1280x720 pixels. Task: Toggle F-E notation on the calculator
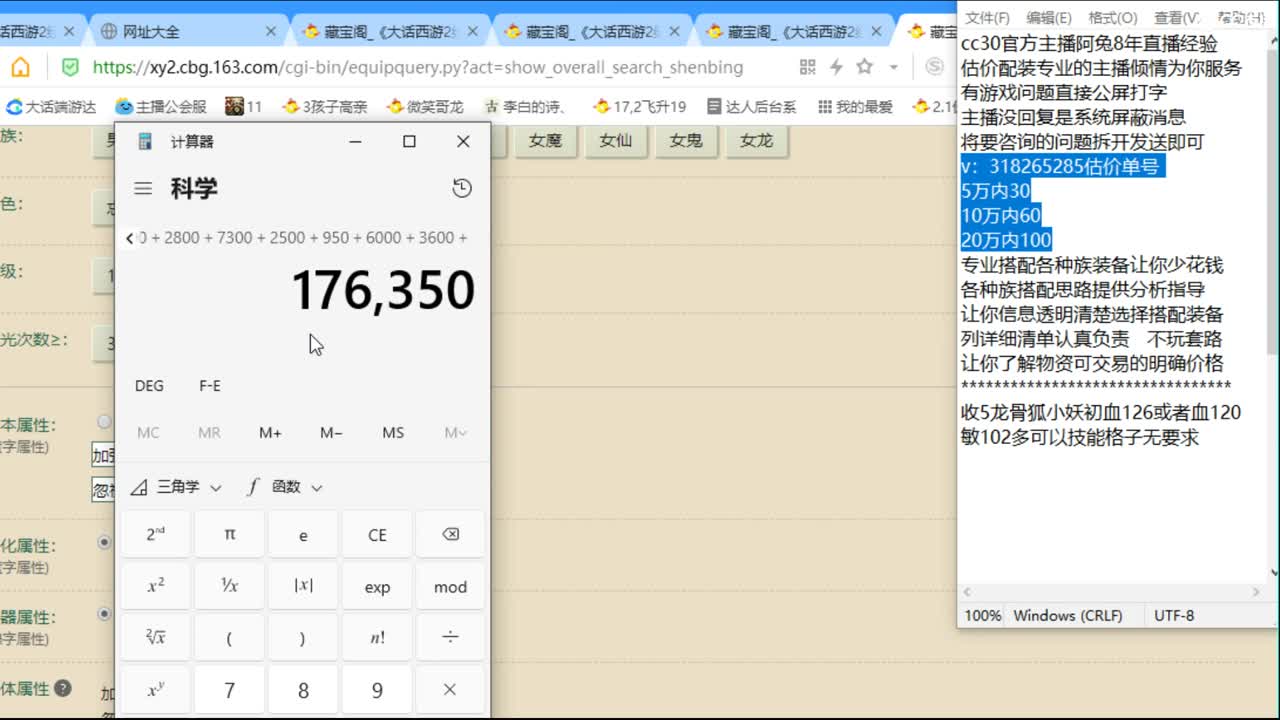click(x=208, y=385)
